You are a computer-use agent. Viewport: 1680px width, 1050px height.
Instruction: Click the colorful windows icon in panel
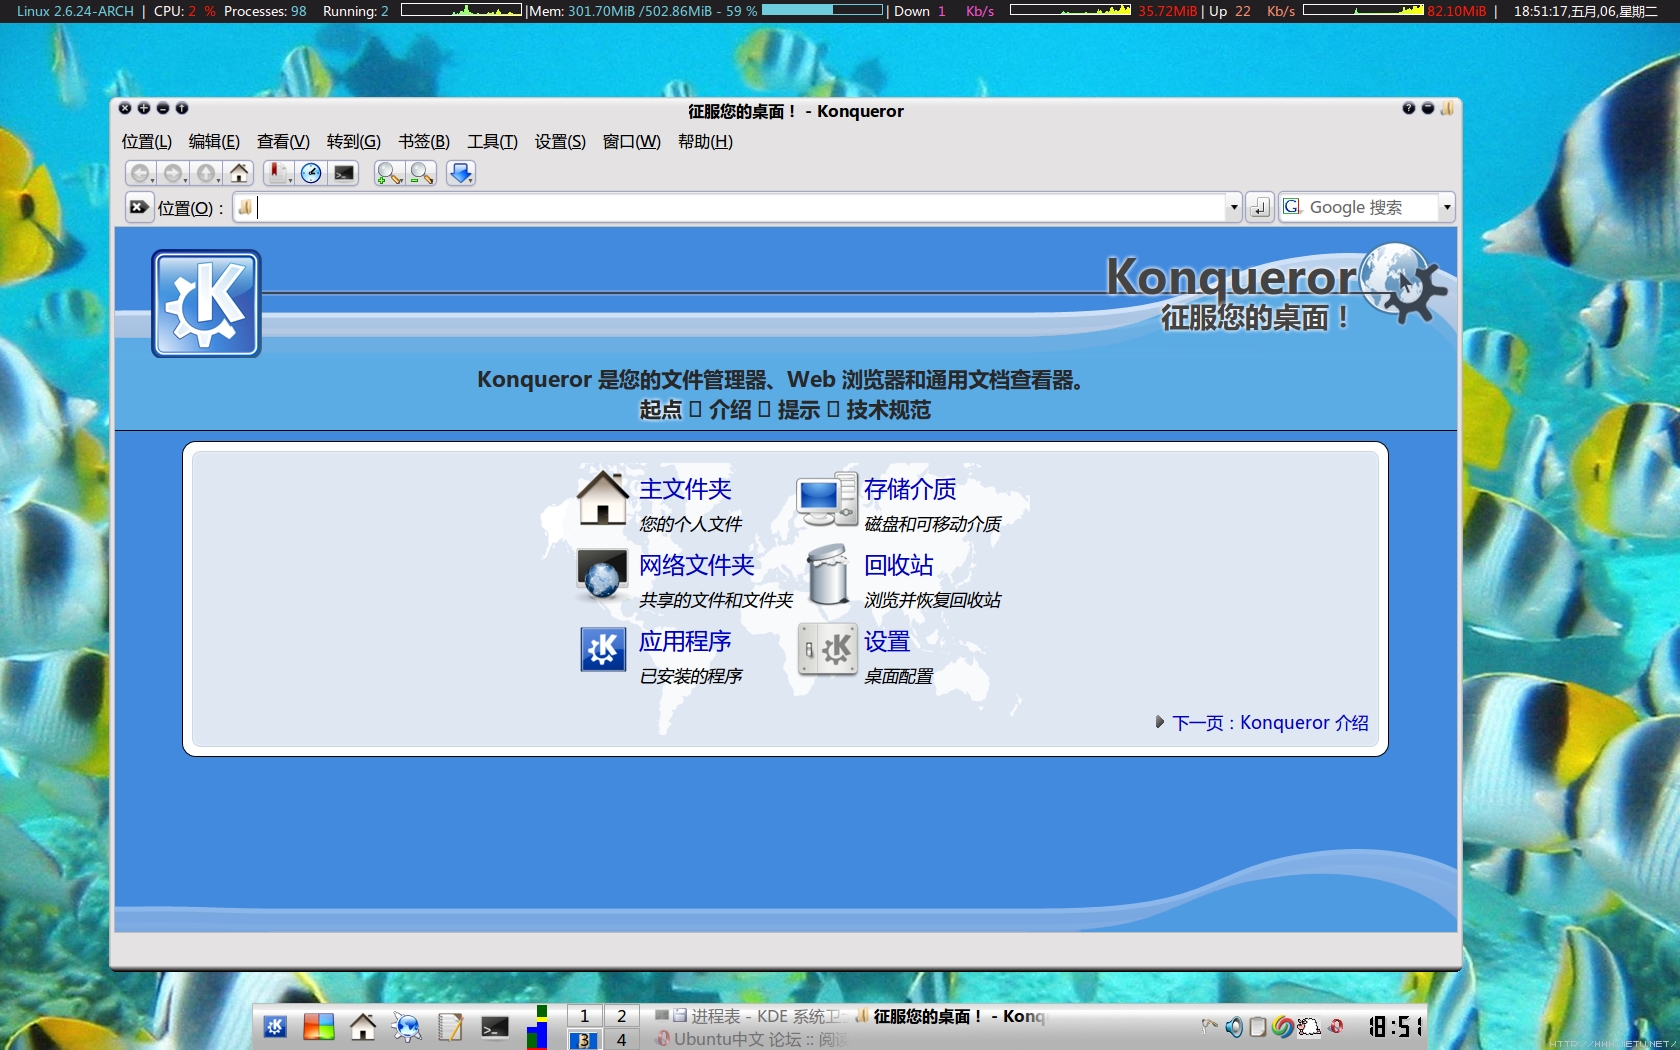(x=319, y=1027)
